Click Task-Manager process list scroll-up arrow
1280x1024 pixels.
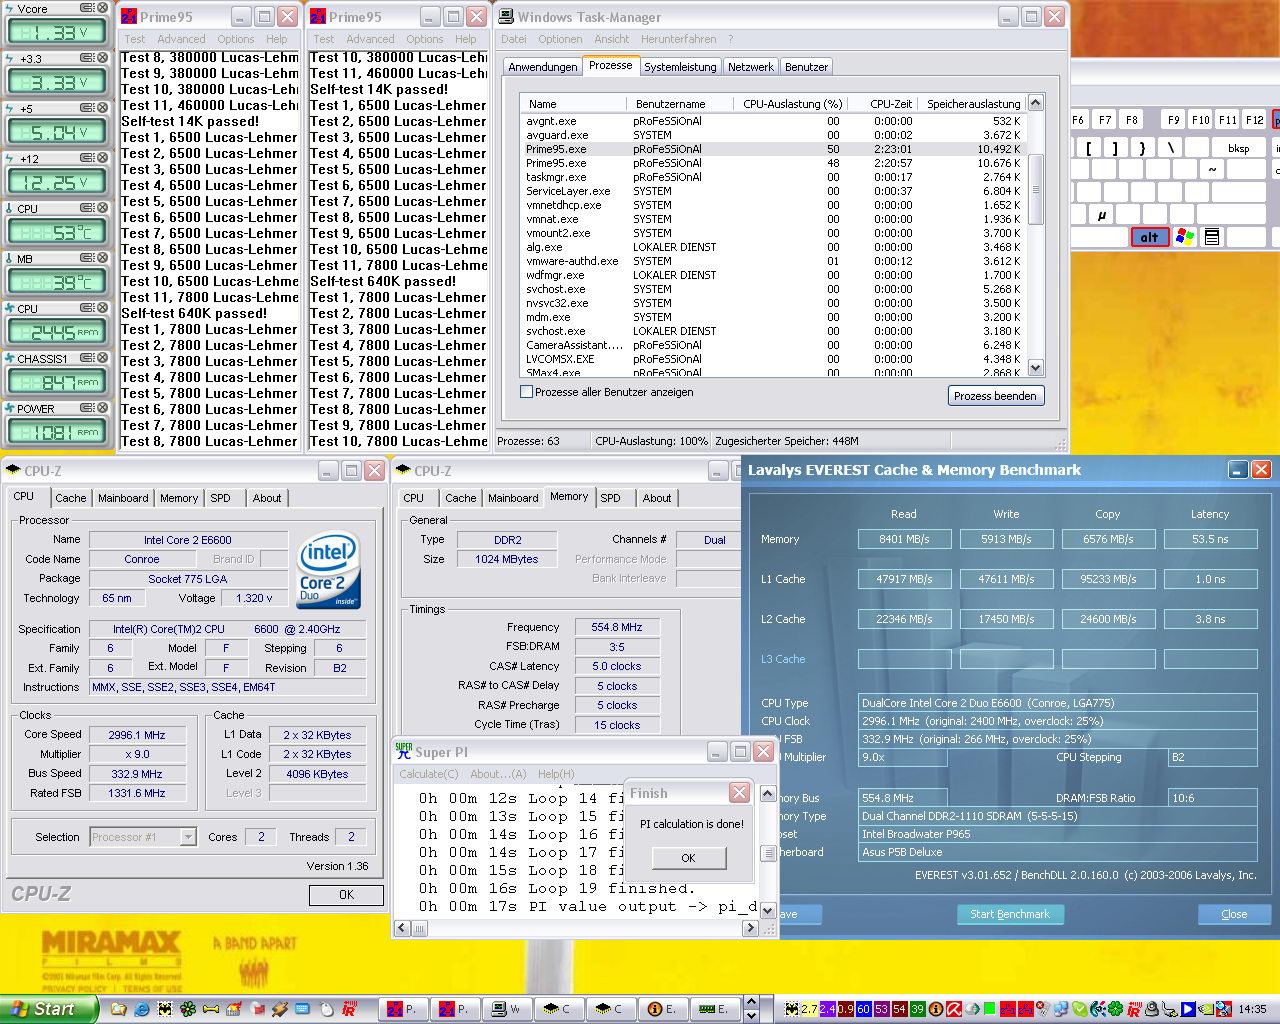(x=1036, y=102)
